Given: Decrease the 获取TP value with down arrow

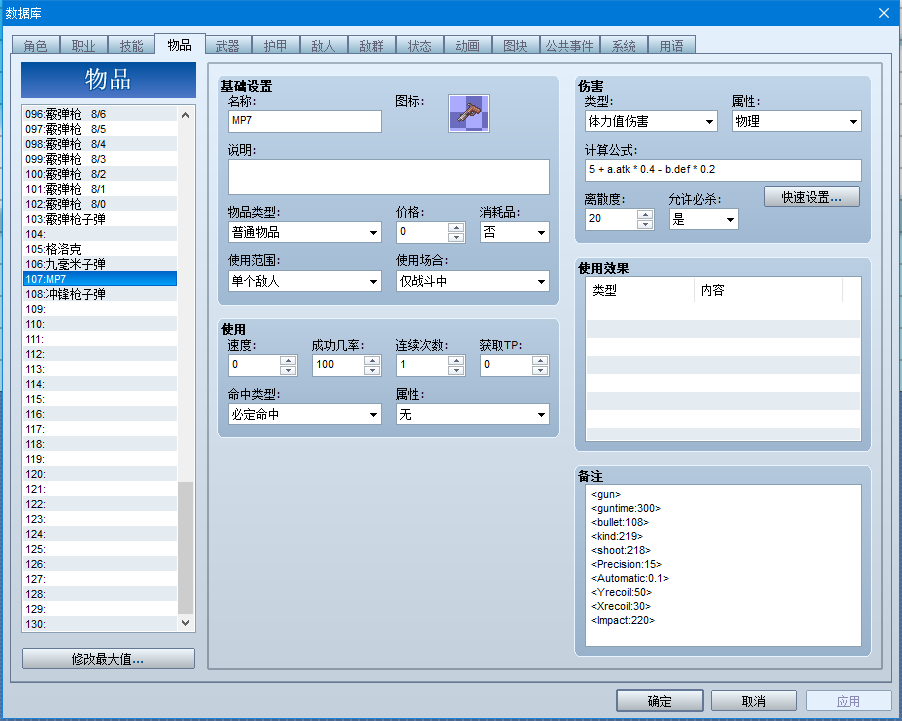Looking at the screenshot, I should coord(540,371).
